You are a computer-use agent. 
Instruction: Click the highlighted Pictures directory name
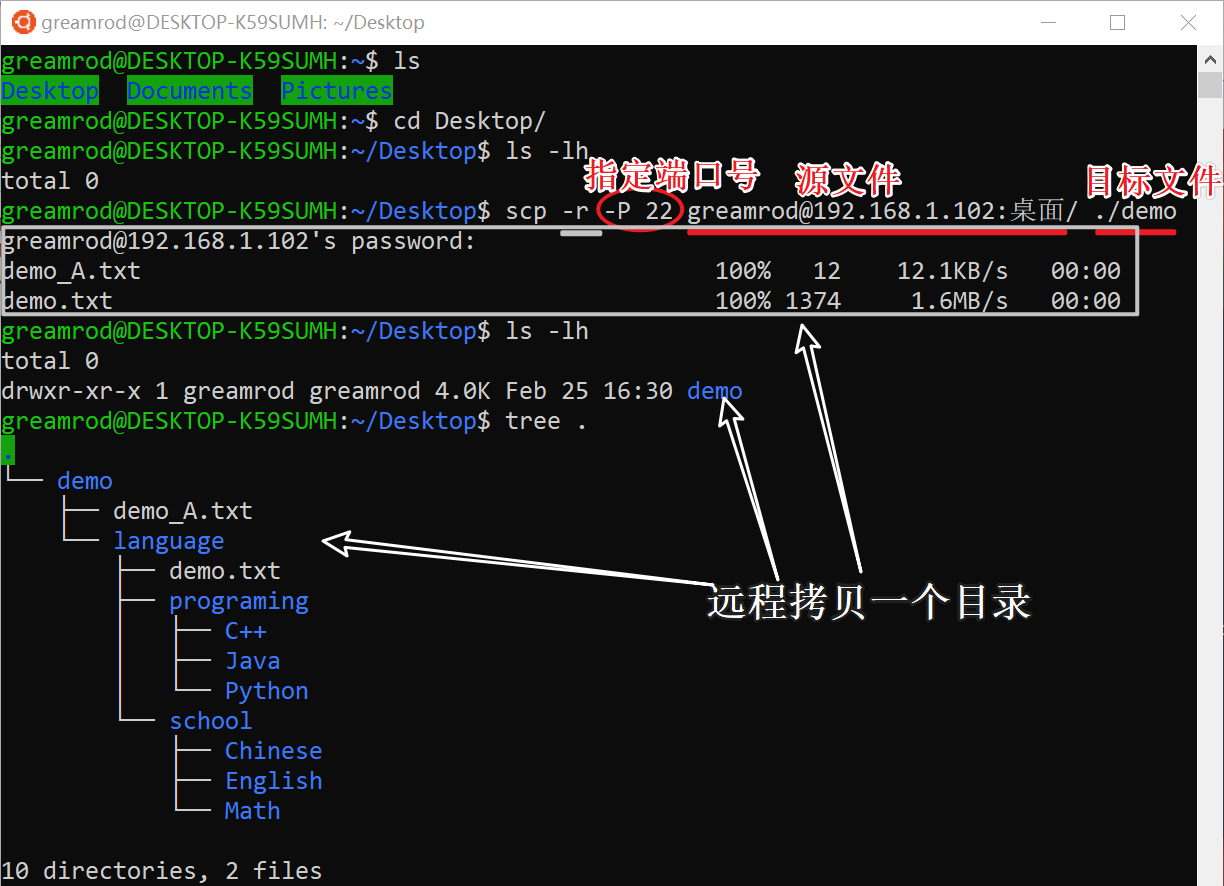coord(337,91)
